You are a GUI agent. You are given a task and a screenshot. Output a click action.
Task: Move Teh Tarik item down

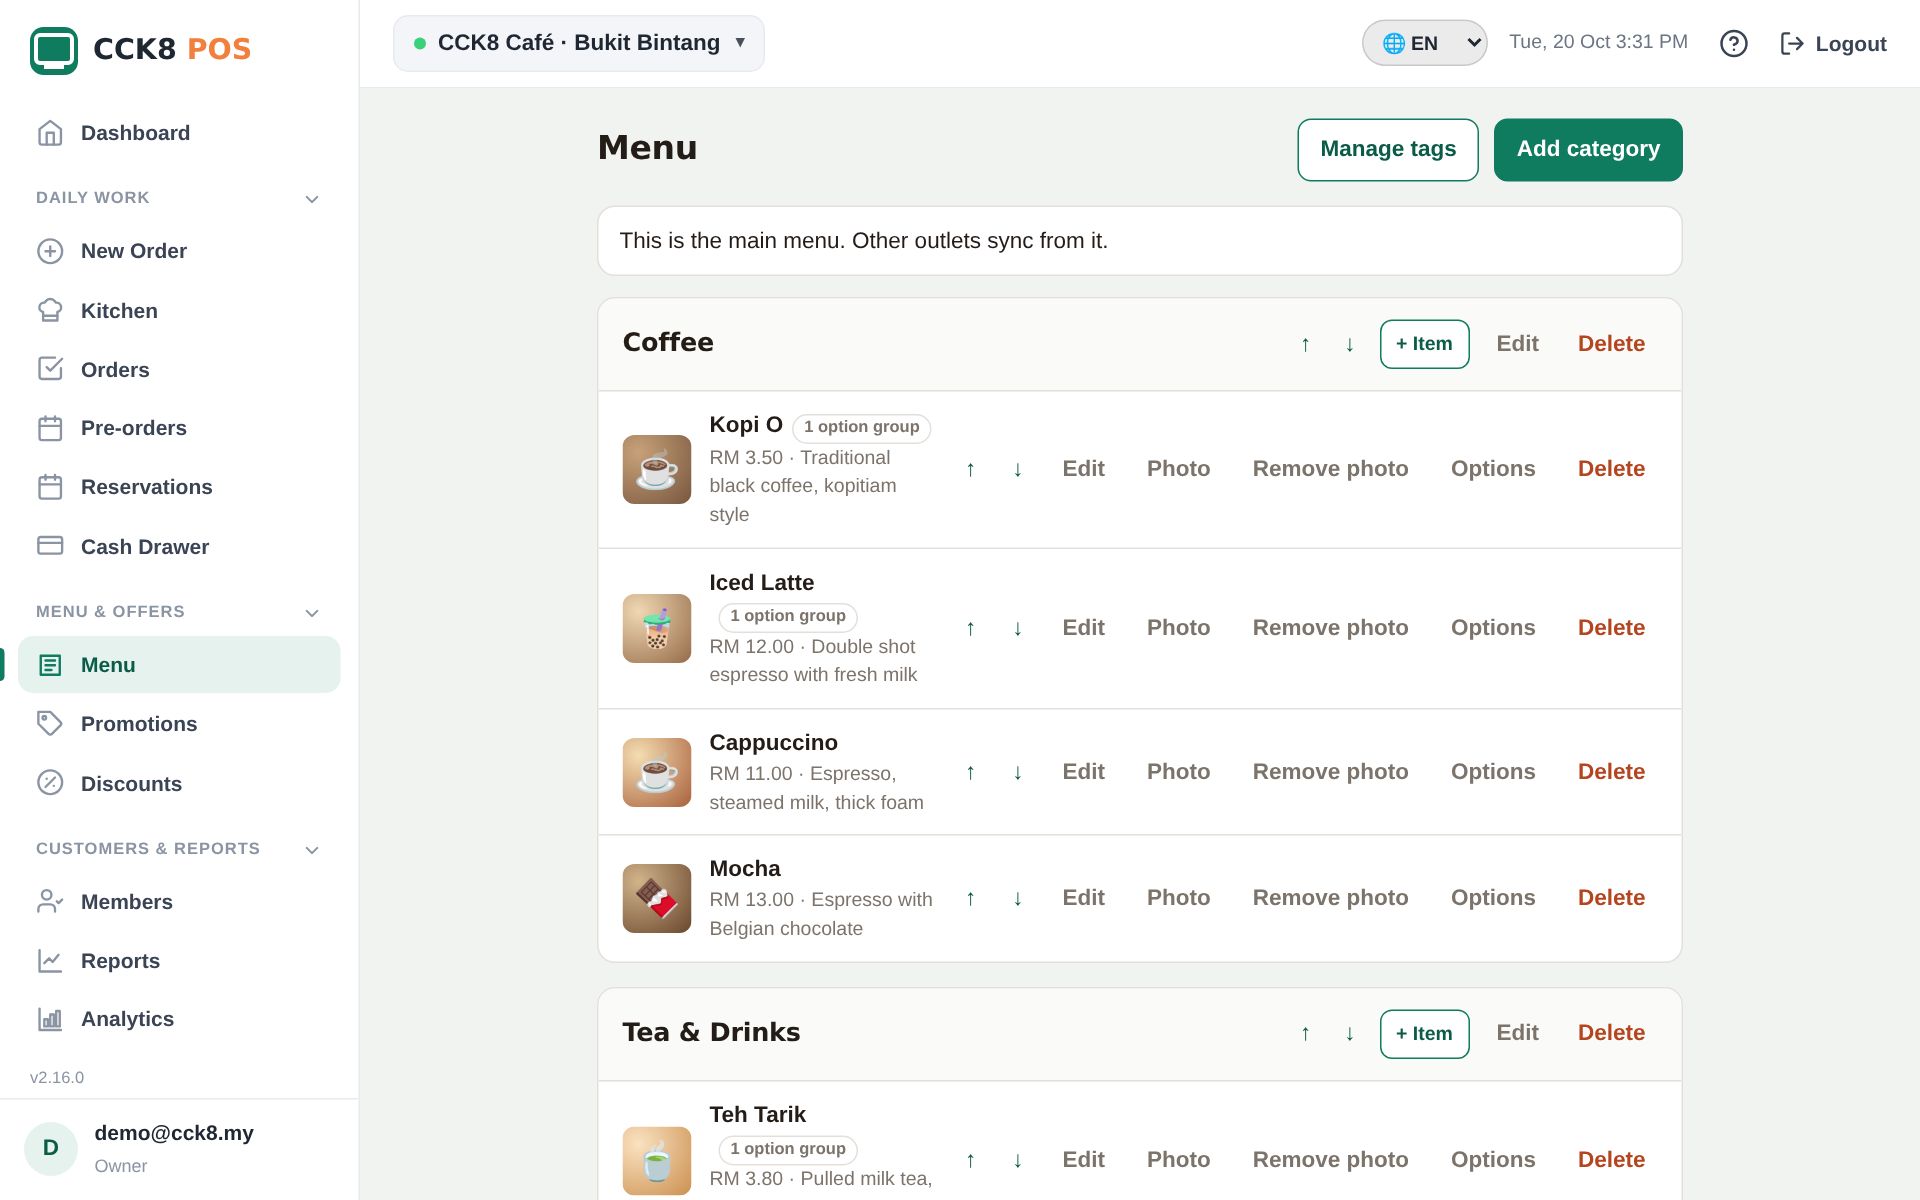[x=1017, y=1160]
